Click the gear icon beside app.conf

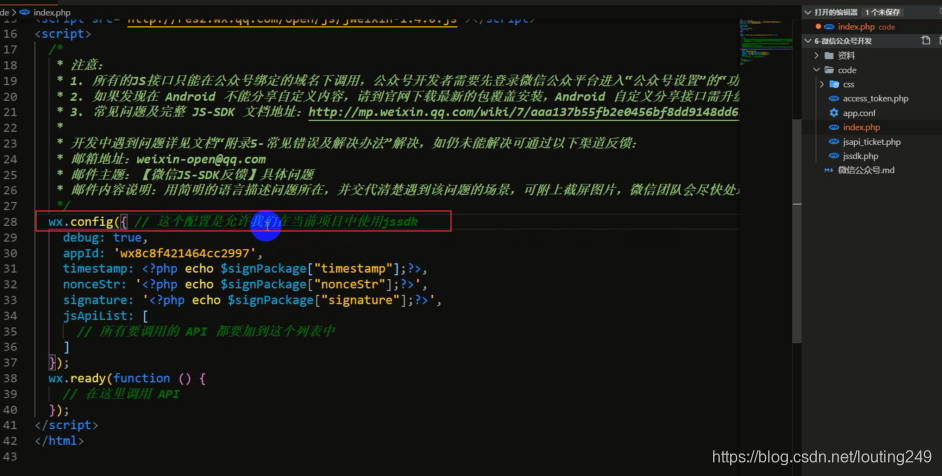point(833,112)
